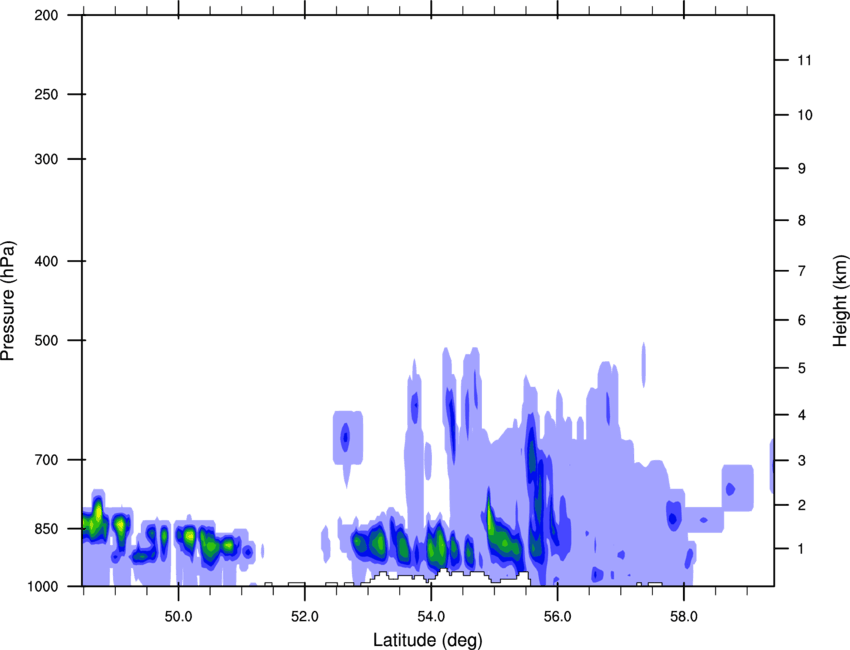Click the 54.0 latitude tick label
This screenshot has height=650, width=850.
pos(432,616)
